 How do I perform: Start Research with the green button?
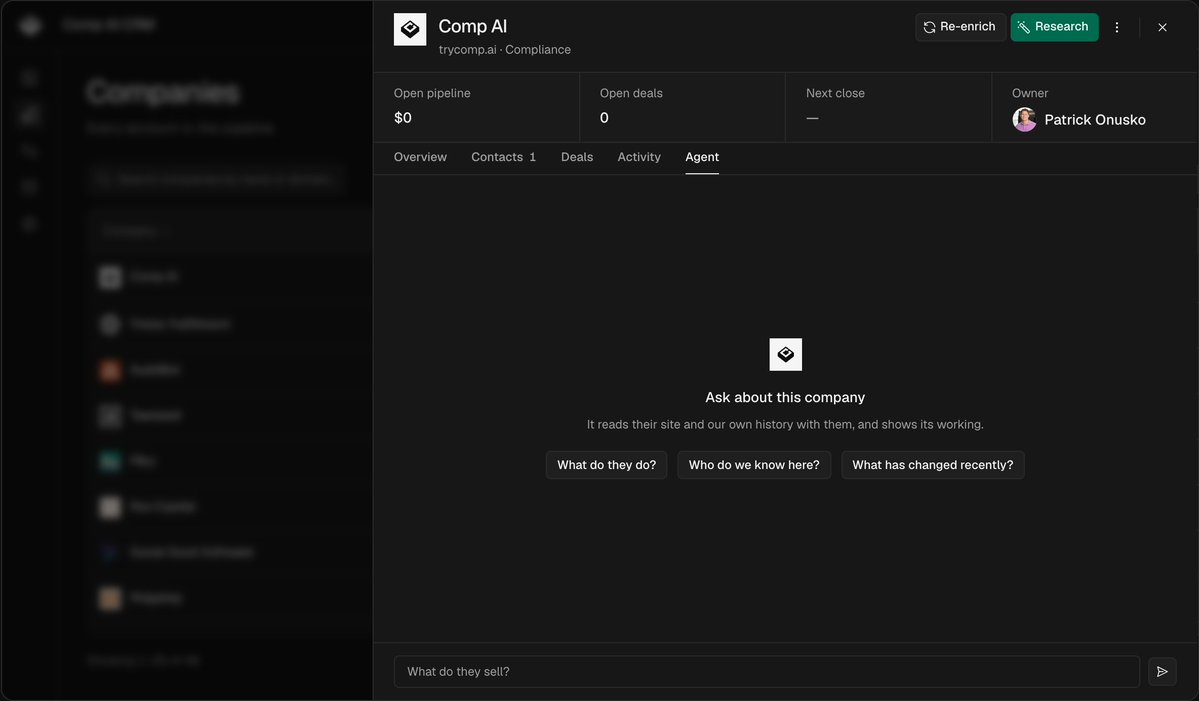1054,27
